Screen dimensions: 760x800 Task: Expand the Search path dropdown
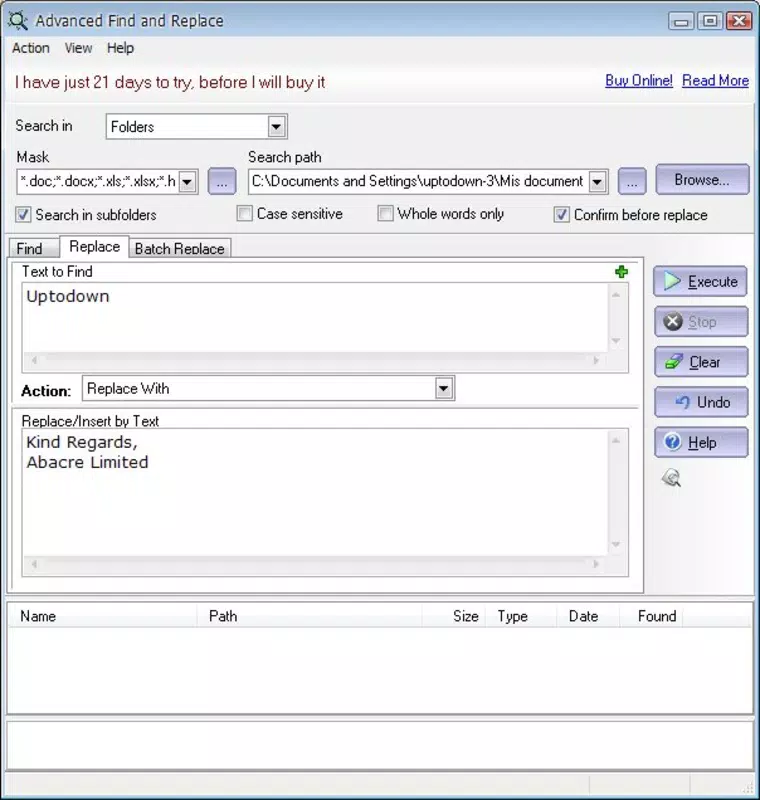[597, 182]
